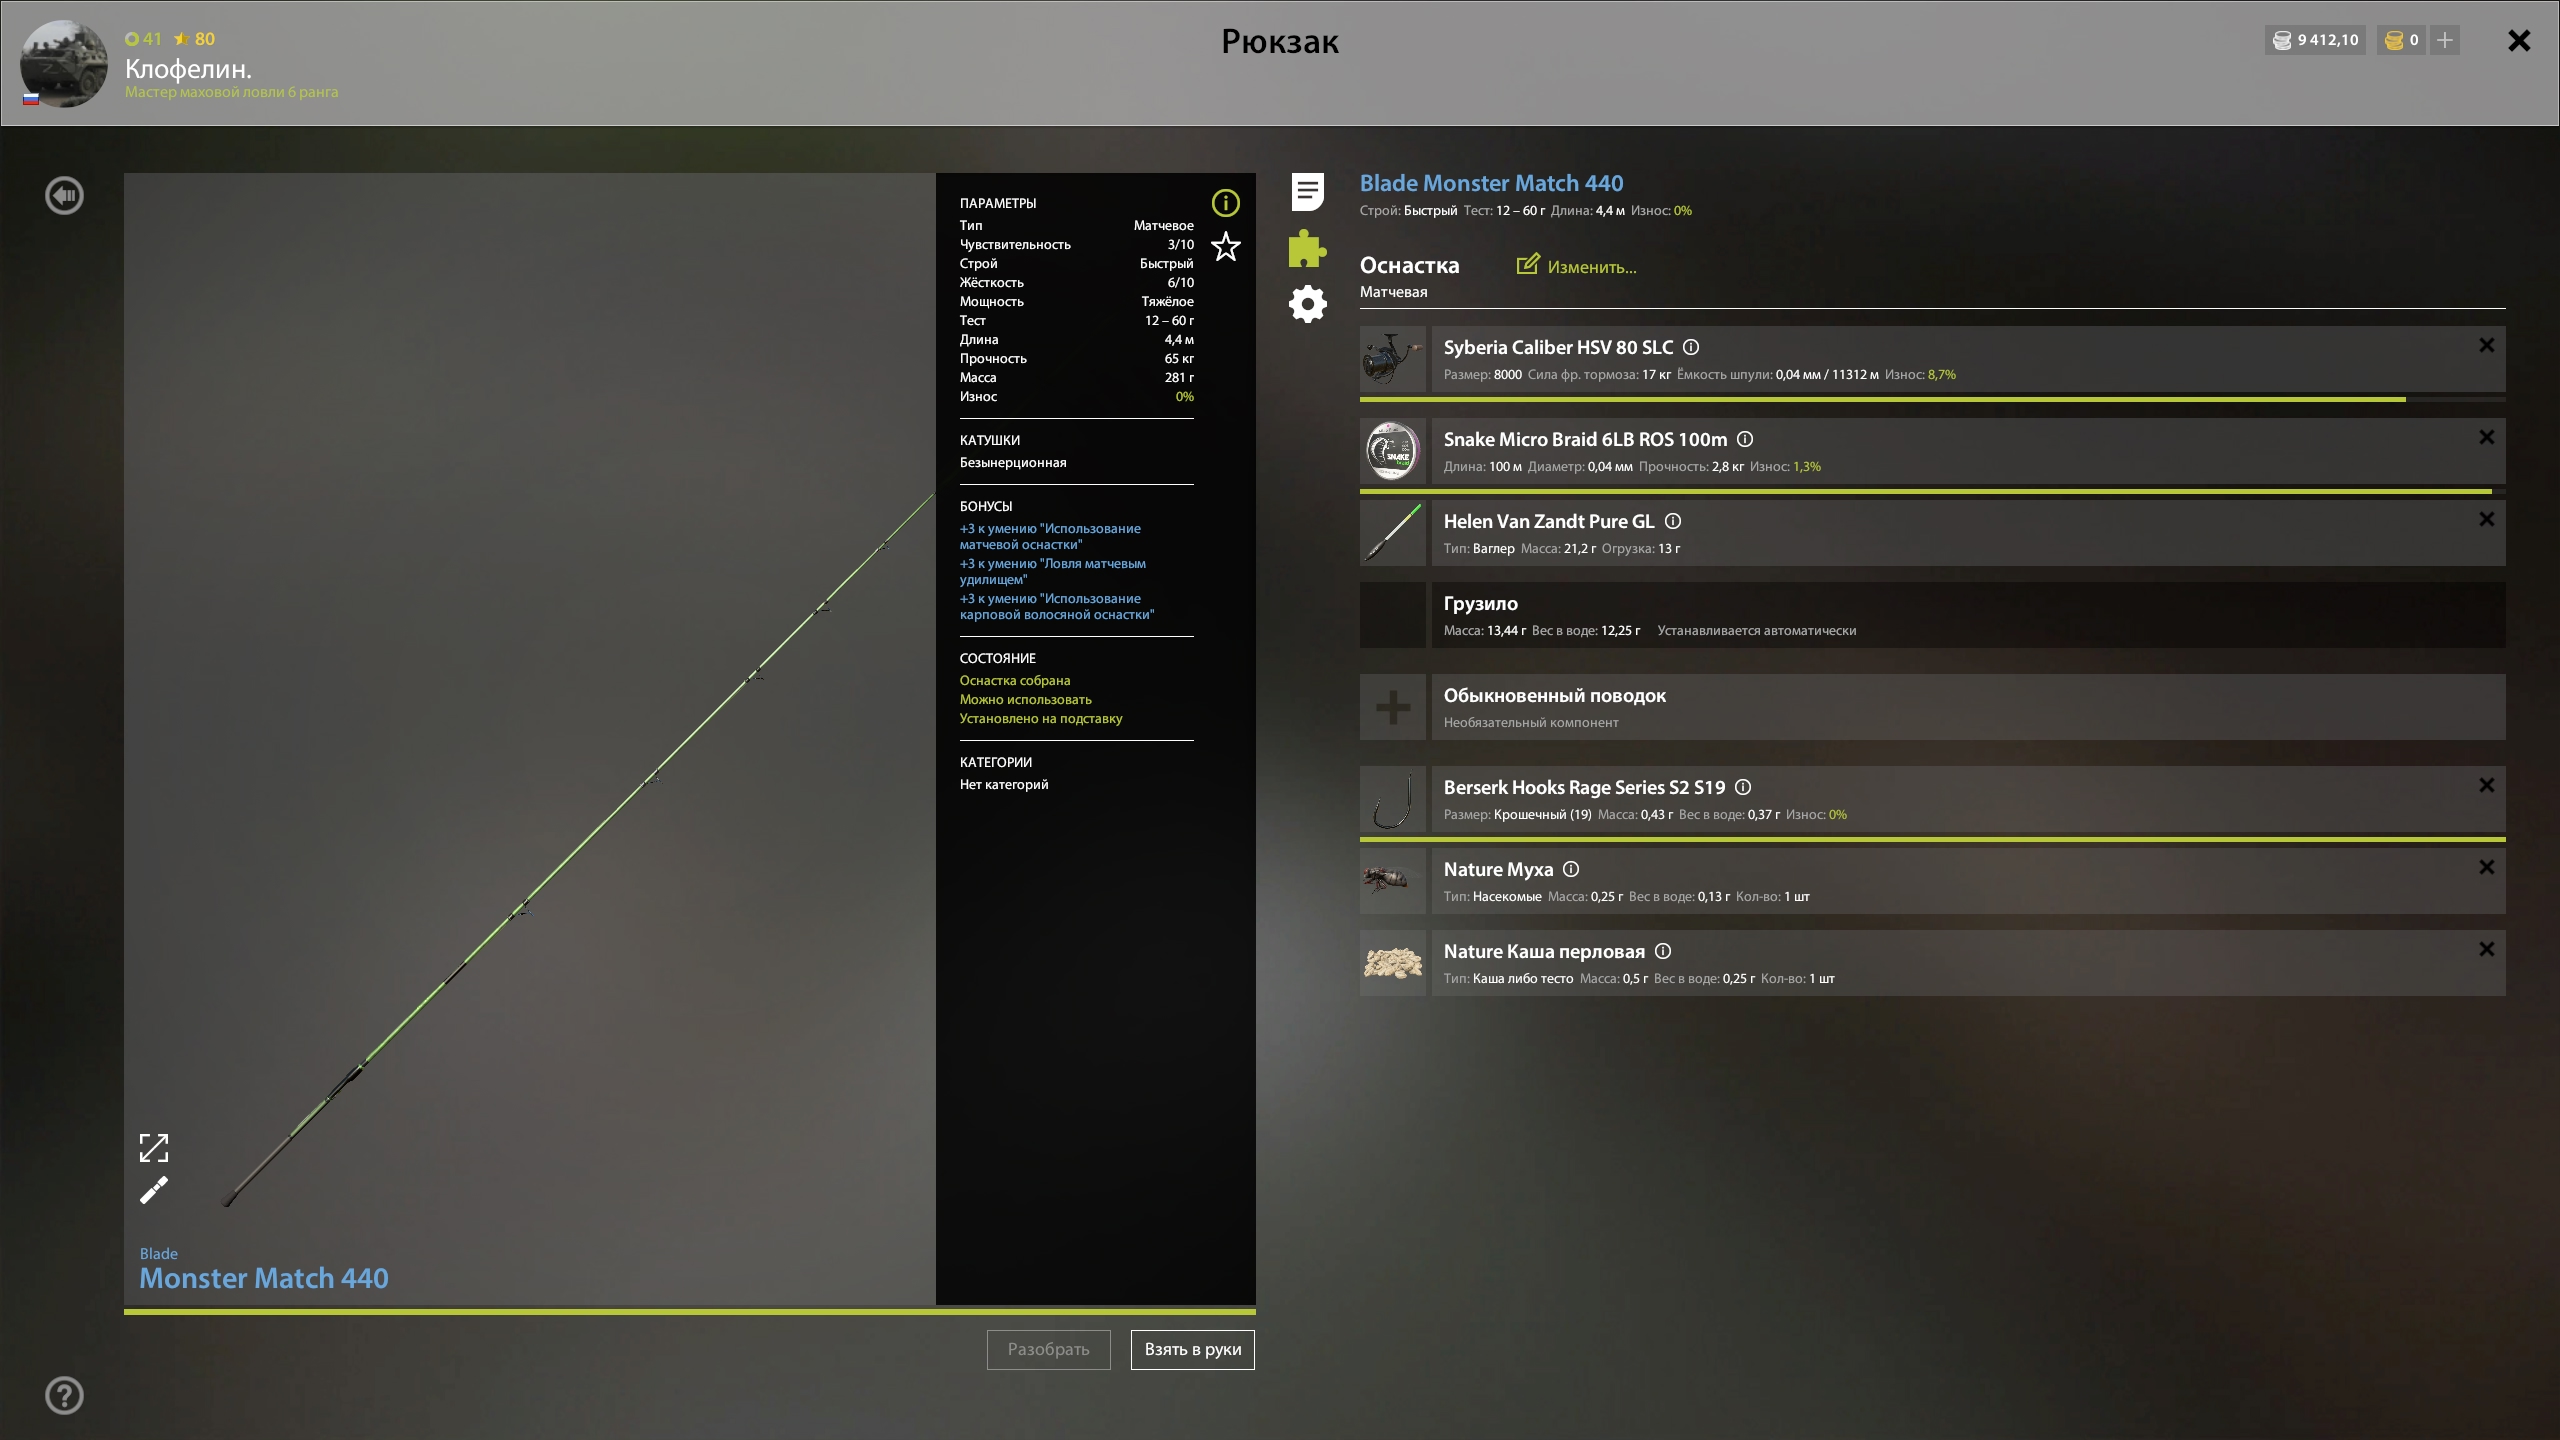2560x1440 pixels.
Task: Open the description notes tab icon
Action: pyautogui.click(x=1307, y=192)
